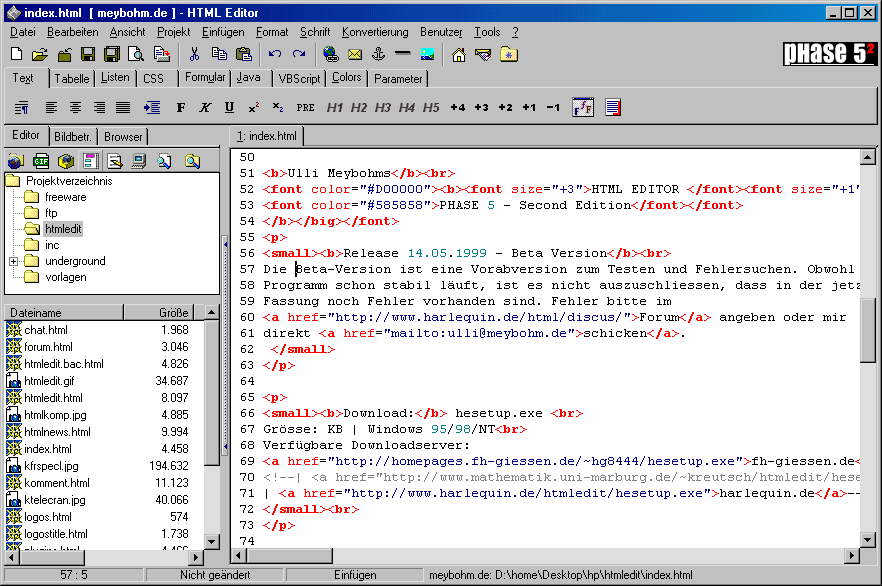
Task: Open the Einfügen menu
Action: click(x=223, y=32)
